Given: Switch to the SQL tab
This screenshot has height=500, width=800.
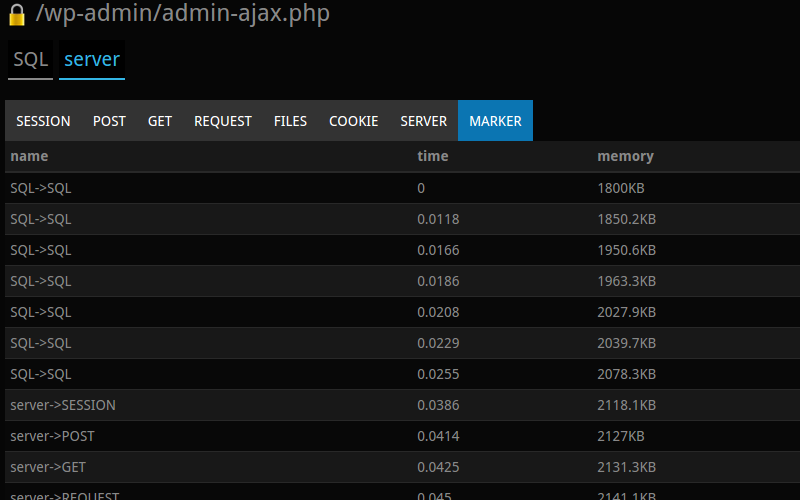Looking at the screenshot, I should click(x=31, y=60).
